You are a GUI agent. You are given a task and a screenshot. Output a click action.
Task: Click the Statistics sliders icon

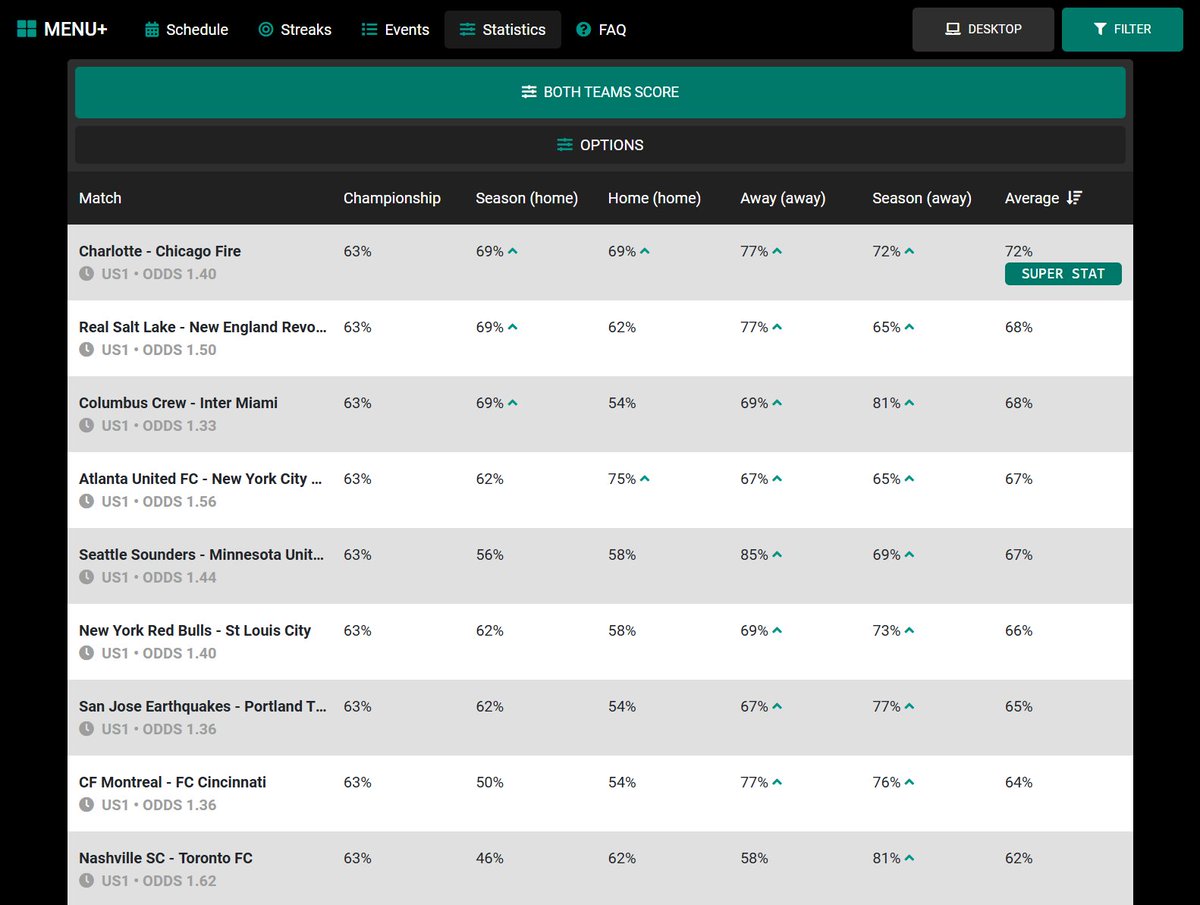coord(467,30)
